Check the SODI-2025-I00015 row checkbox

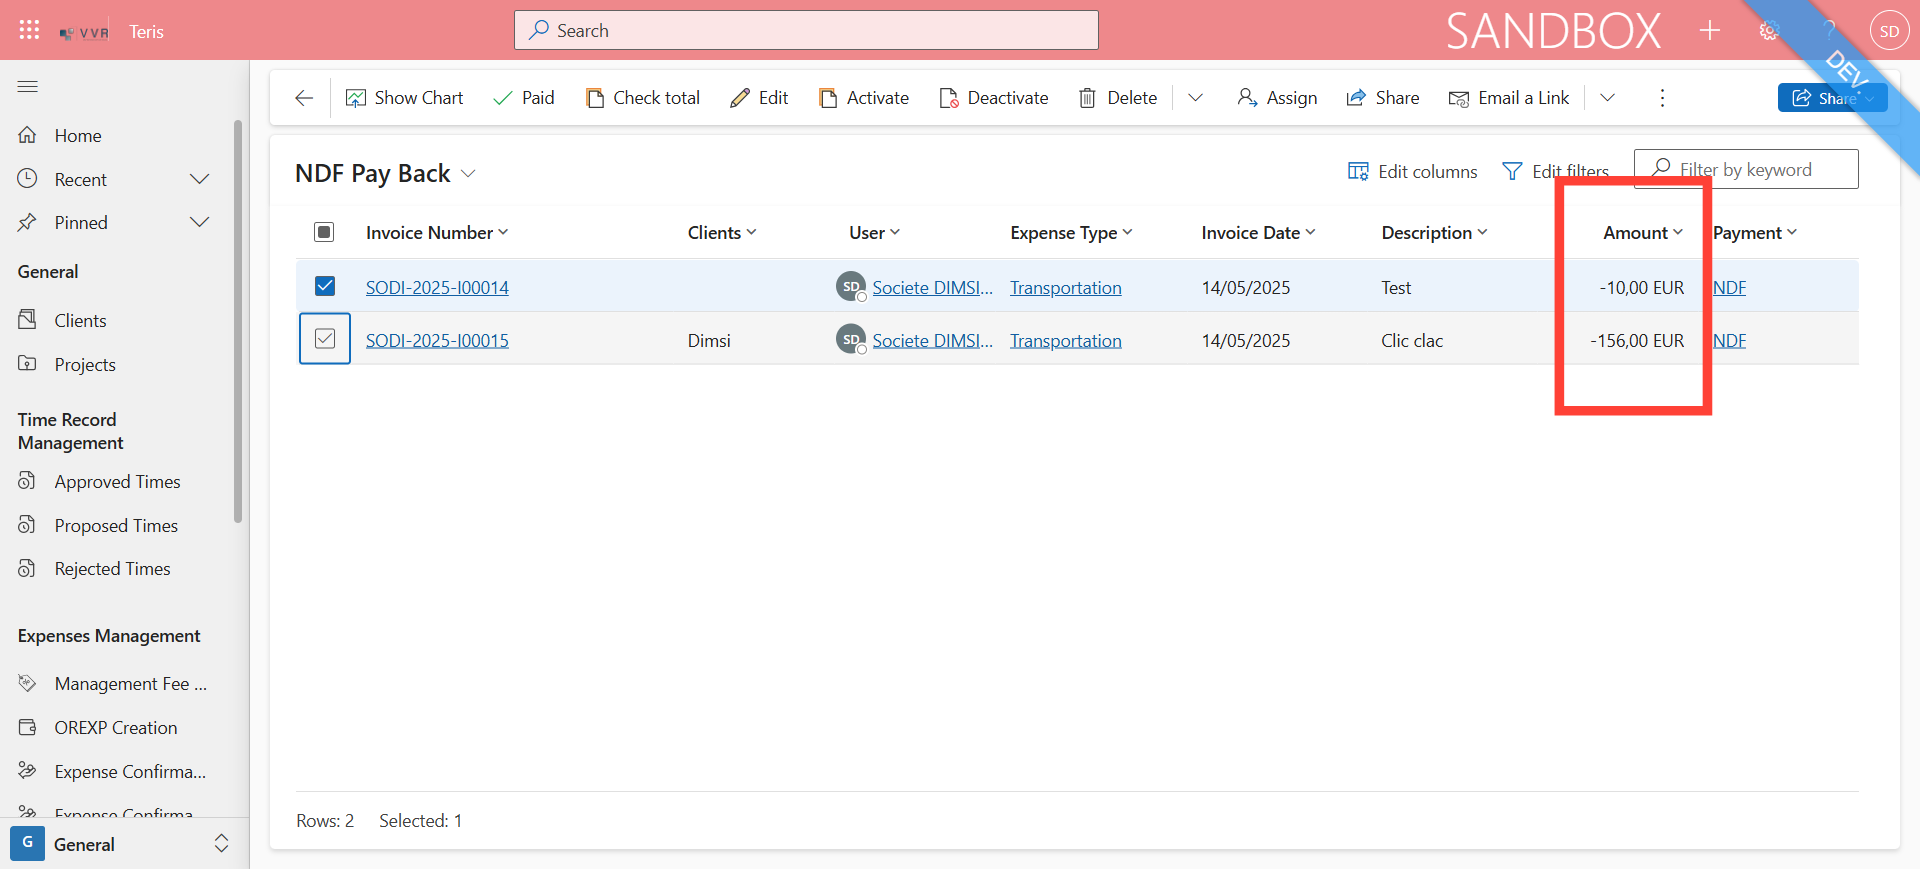(x=325, y=339)
